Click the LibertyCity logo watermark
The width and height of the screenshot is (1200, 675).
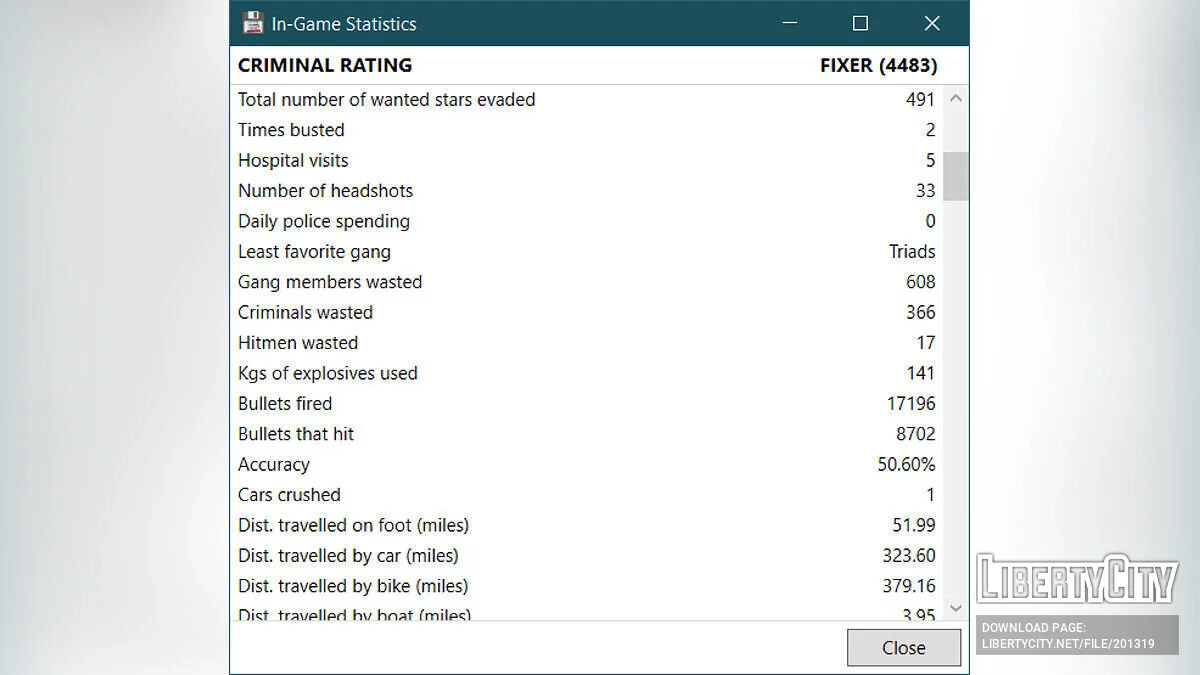coord(1077,578)
